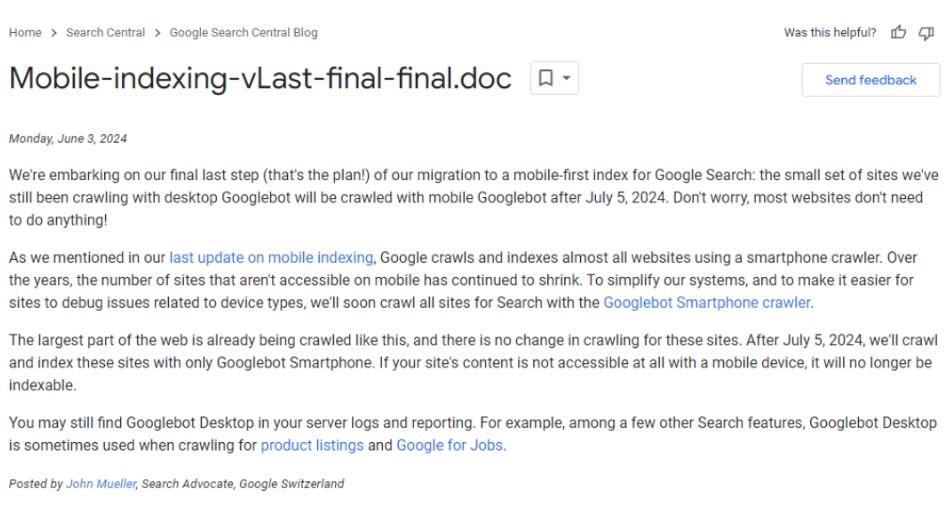Follow the product listings link
951x520 pixels.
pos(312,445)
